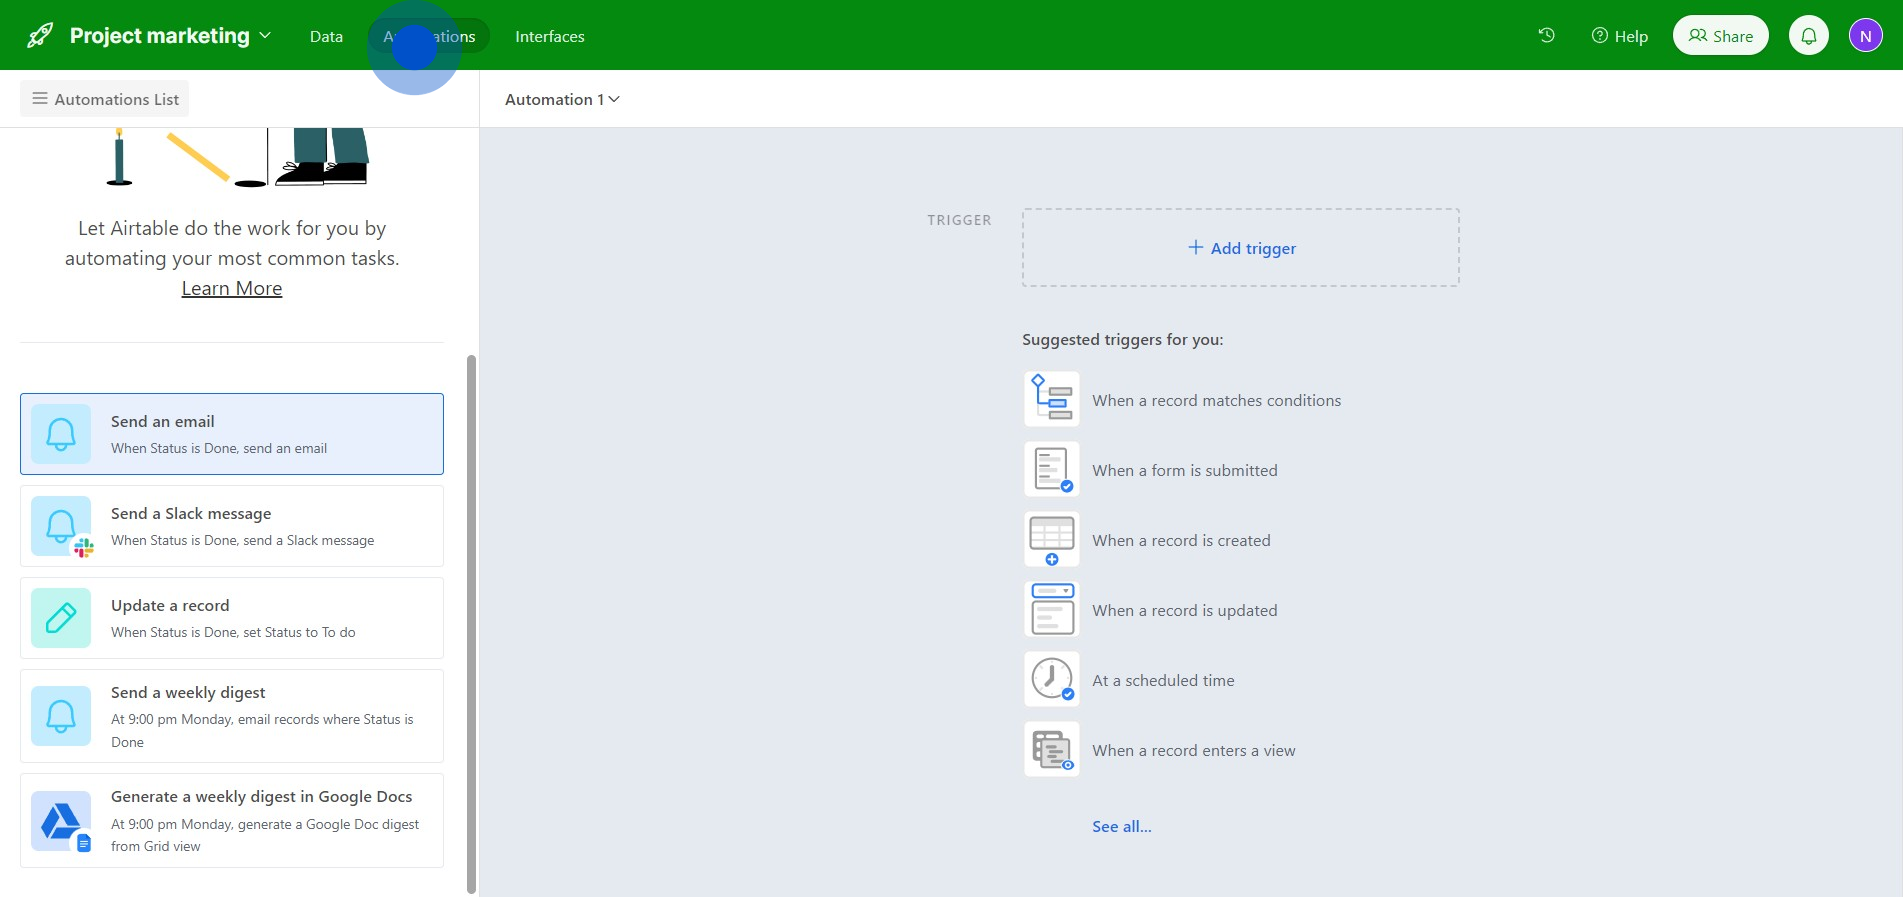Click the Add trigger button
This screenshot has height=897, width=1903.
1240,248
